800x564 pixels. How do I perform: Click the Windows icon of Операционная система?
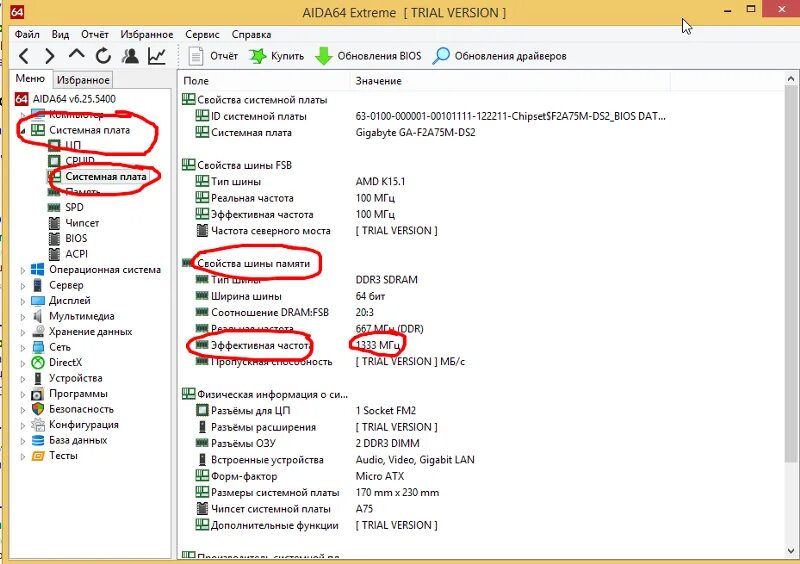point(38,269)
